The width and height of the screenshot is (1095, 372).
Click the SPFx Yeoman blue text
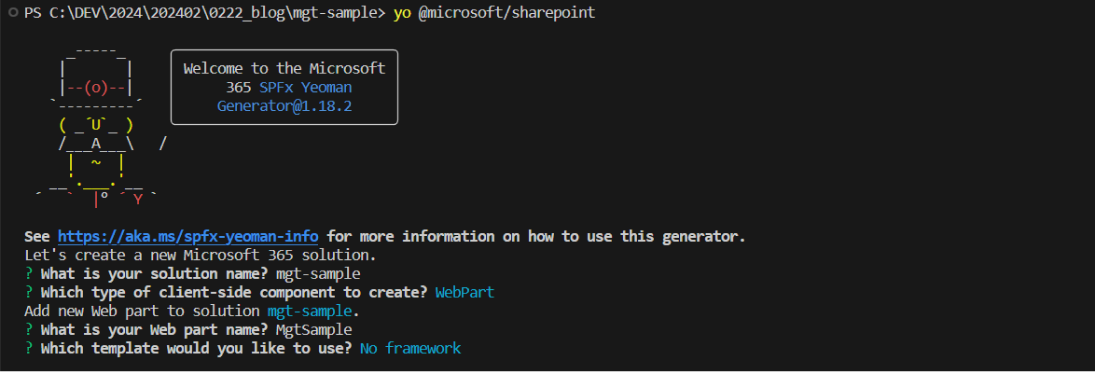pos(305,87)
